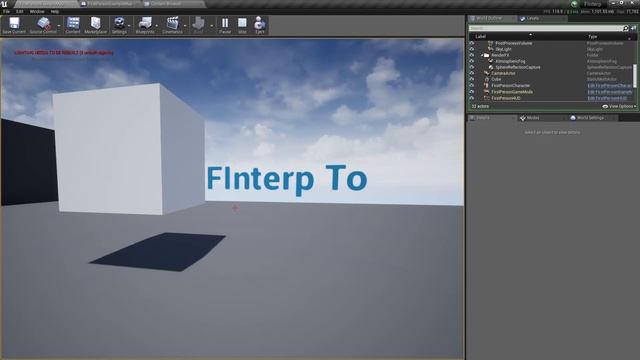Open the Edit FirstPersonGameMode link
This screenshot has height=360, width=640.
point(610,92)
